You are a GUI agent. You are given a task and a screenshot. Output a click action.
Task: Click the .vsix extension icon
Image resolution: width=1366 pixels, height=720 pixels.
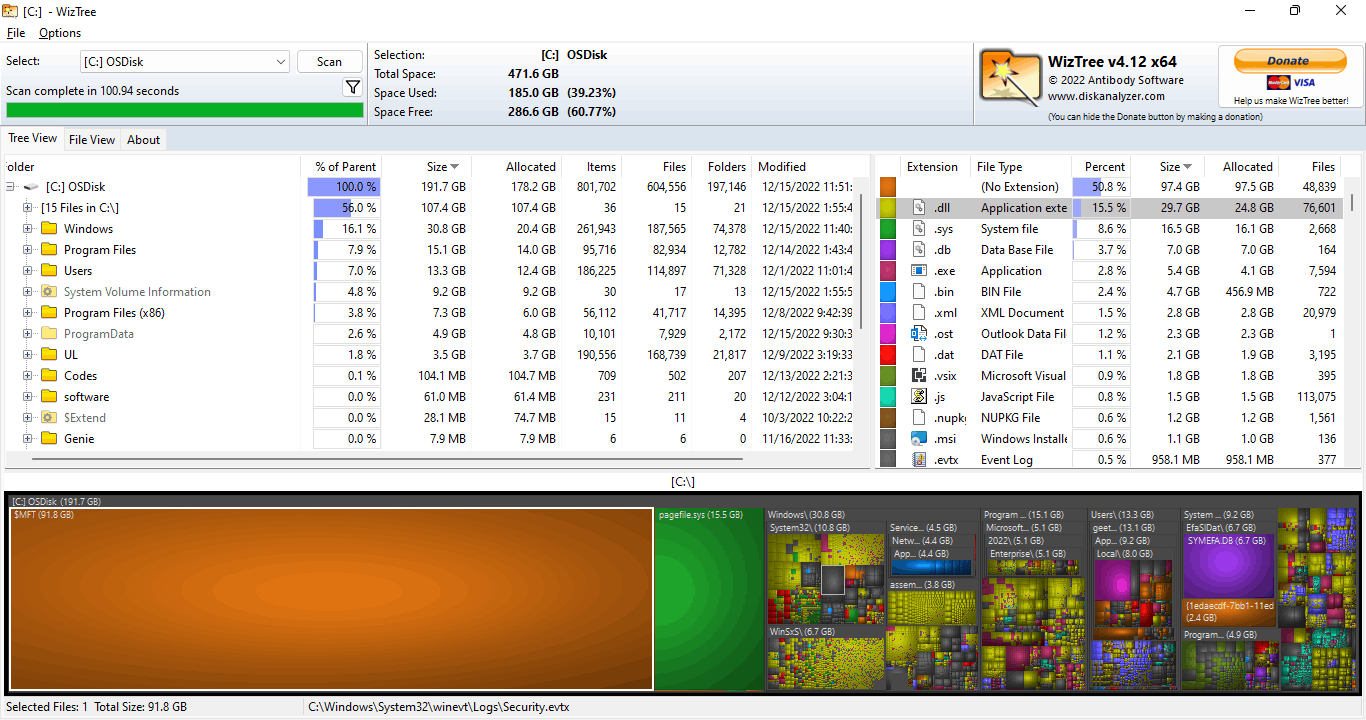click(919, 376)
